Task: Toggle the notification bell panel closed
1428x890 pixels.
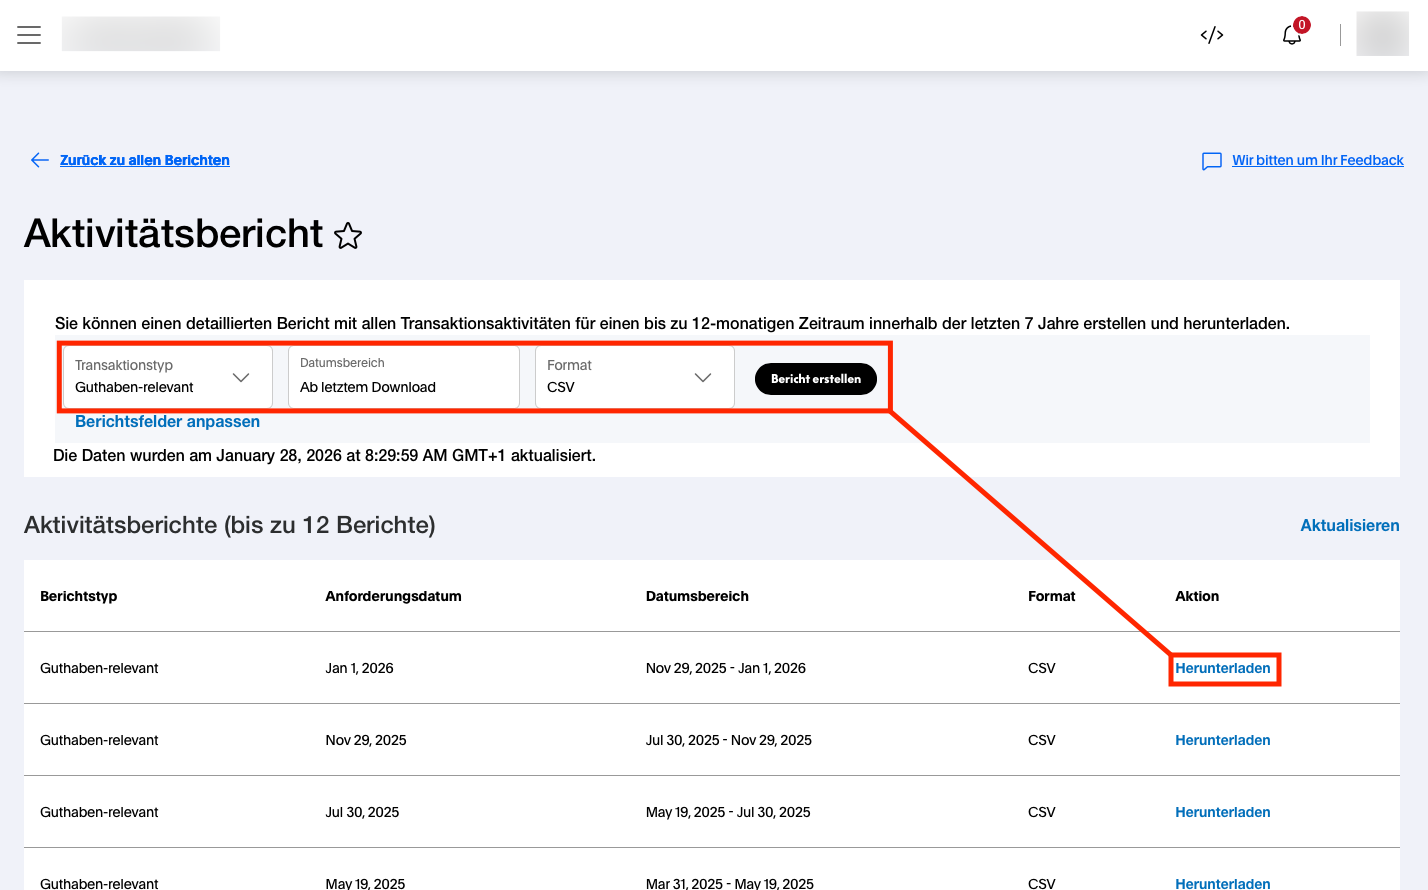Action: [1290, 33]
